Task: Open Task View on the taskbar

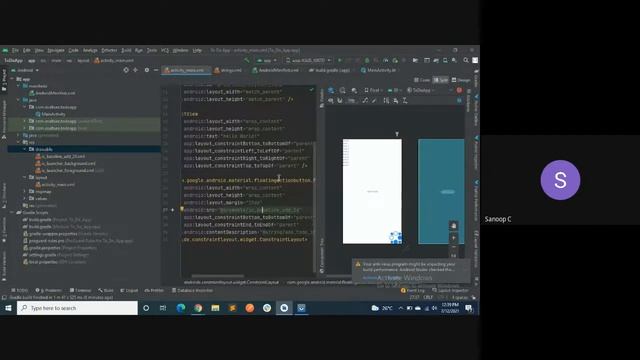Action: (163, 308)
